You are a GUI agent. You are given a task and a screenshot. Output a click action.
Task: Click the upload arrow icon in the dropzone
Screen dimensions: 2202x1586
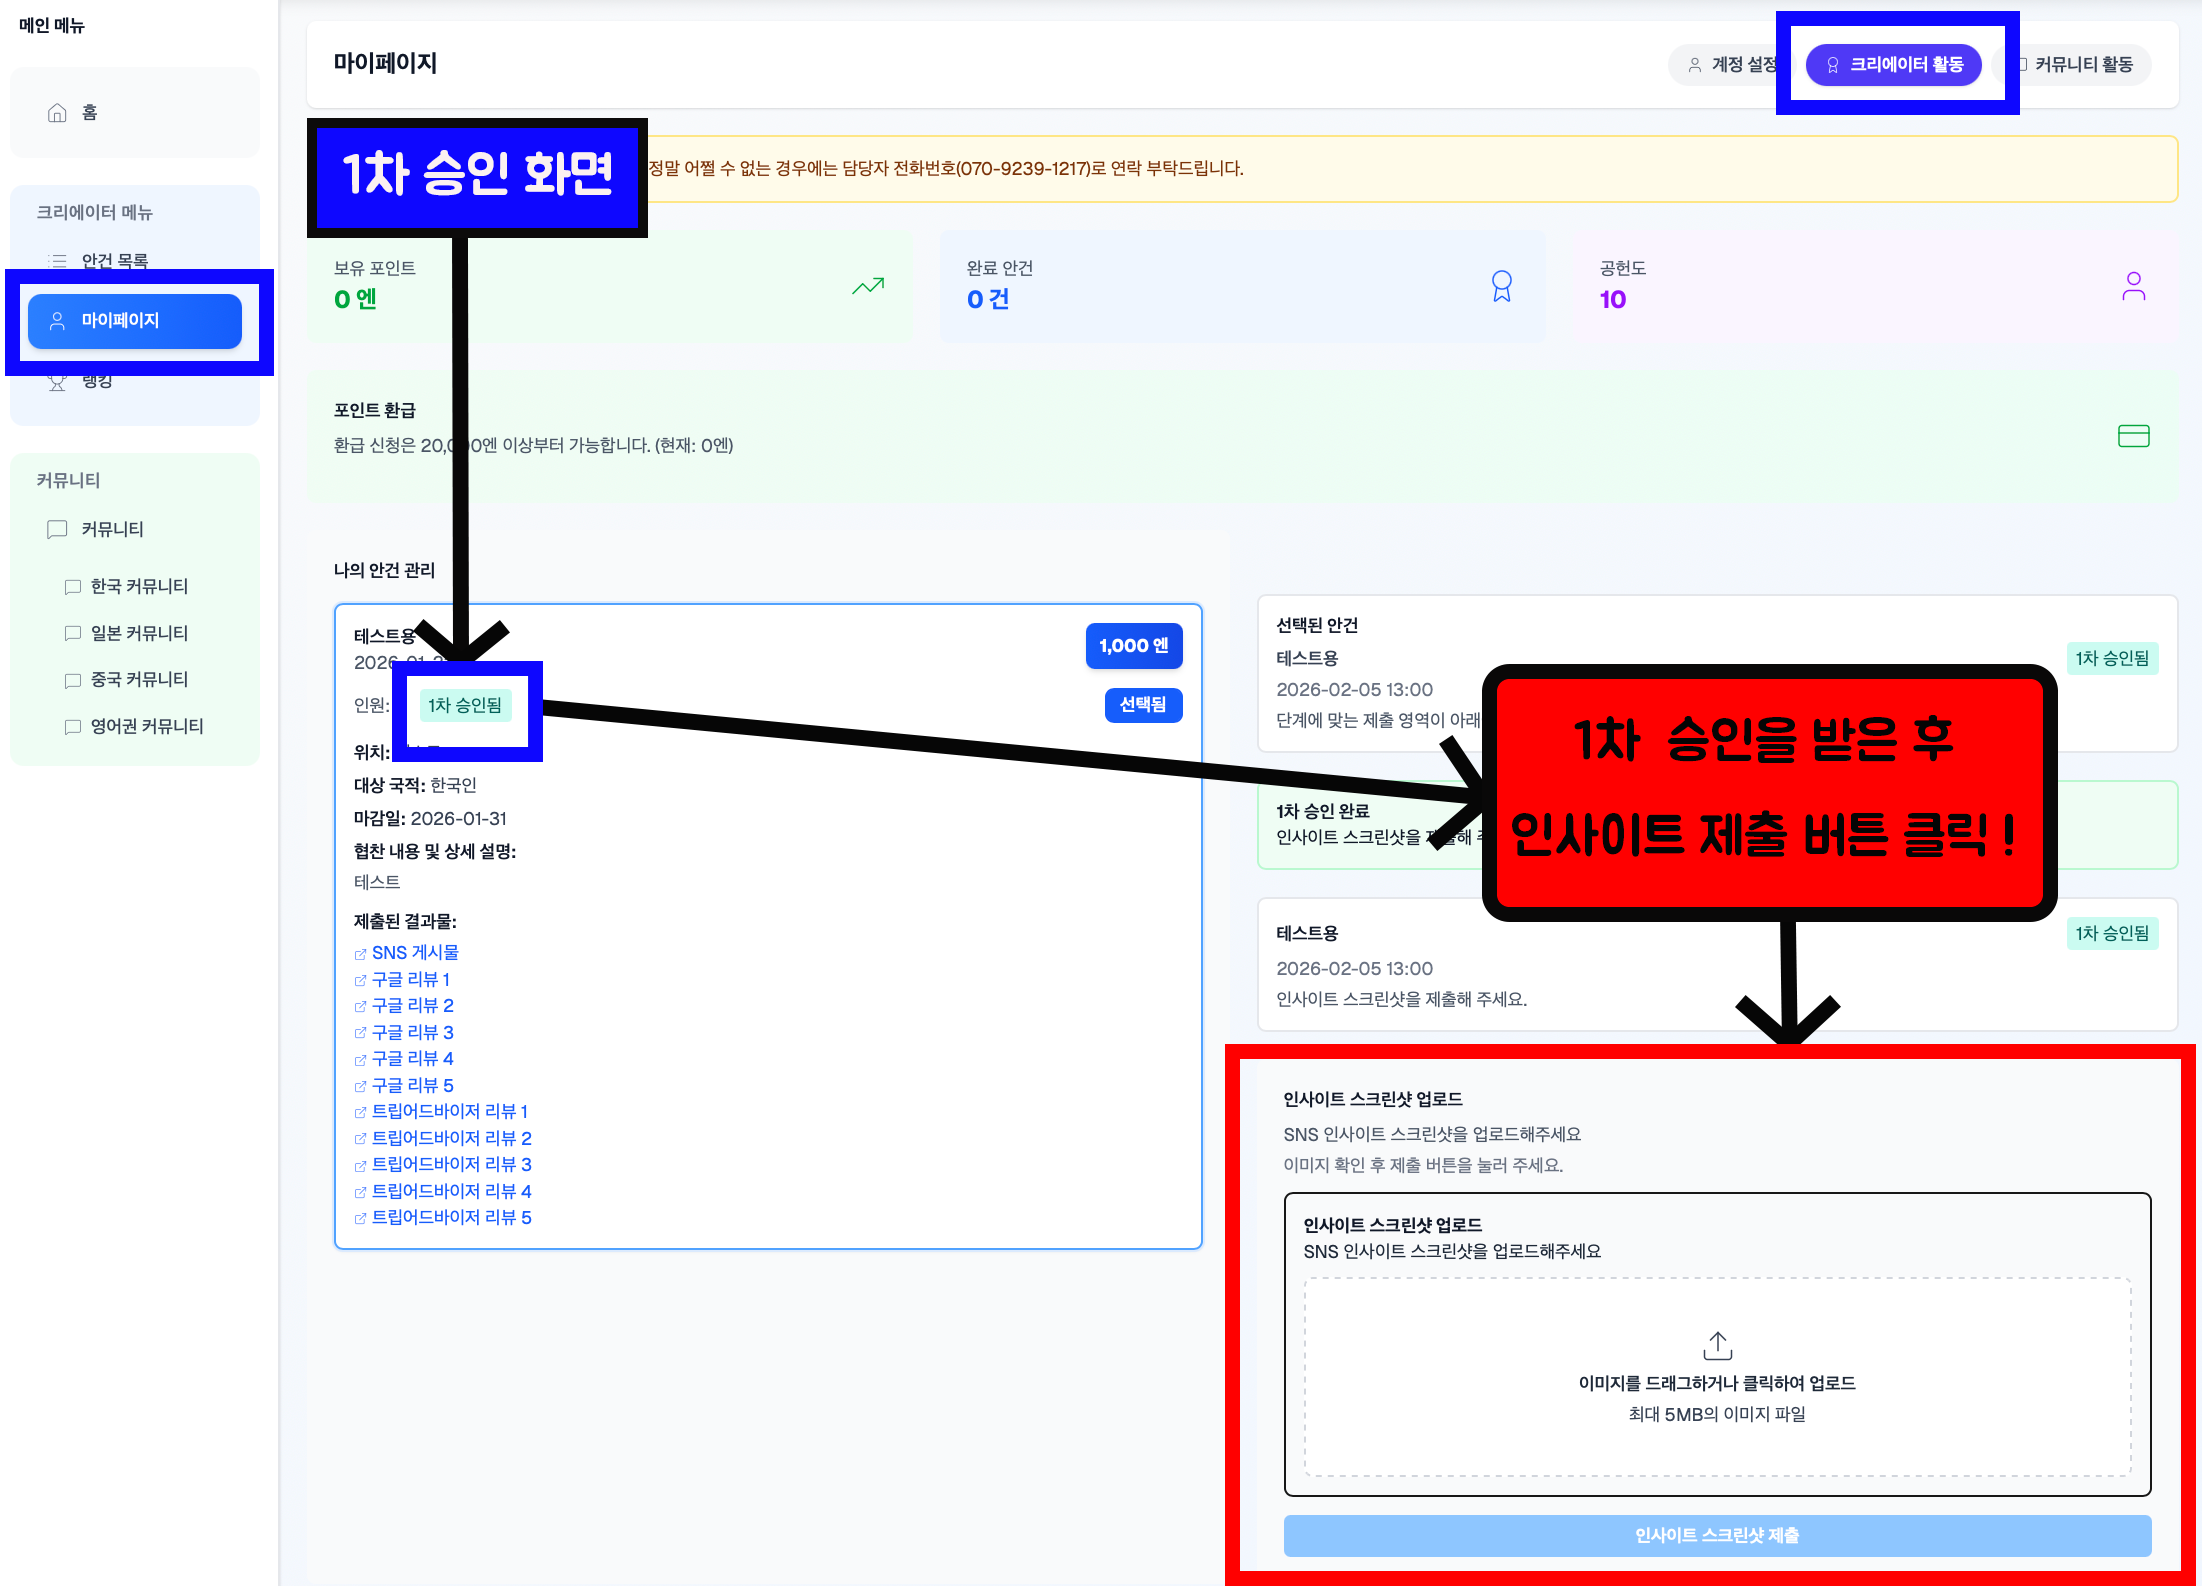click(x=1717, y=1345)
